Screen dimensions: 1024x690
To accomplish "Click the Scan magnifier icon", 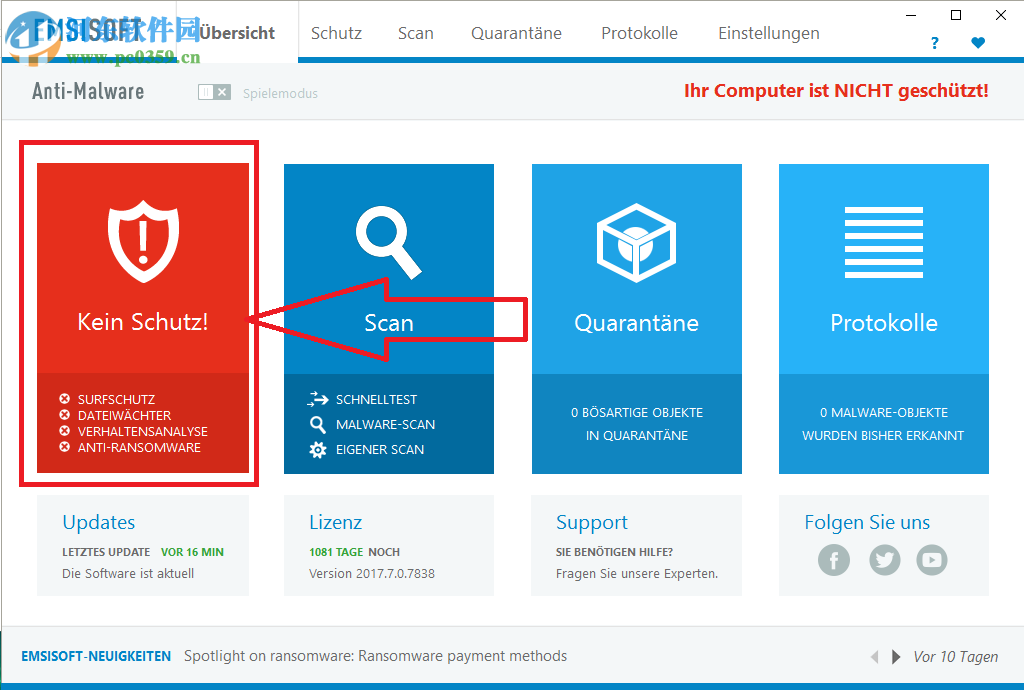I will (389, 239).
